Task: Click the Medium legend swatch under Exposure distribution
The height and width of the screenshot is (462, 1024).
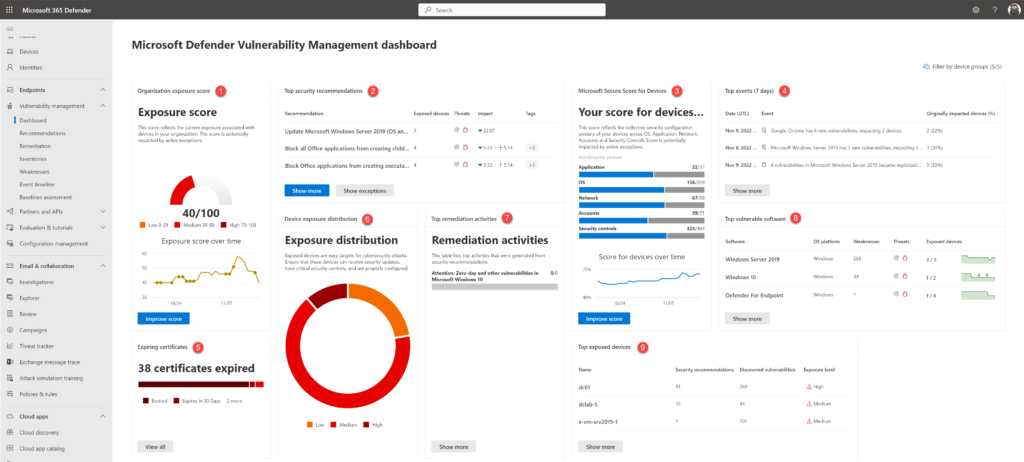Action: coord(334,425)
